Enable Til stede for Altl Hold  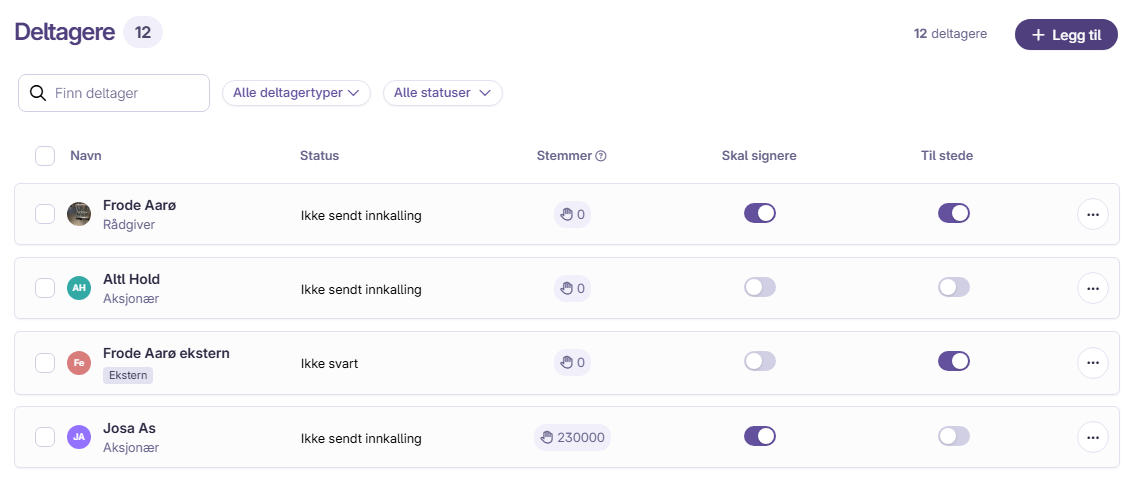[x=954, y=288]
